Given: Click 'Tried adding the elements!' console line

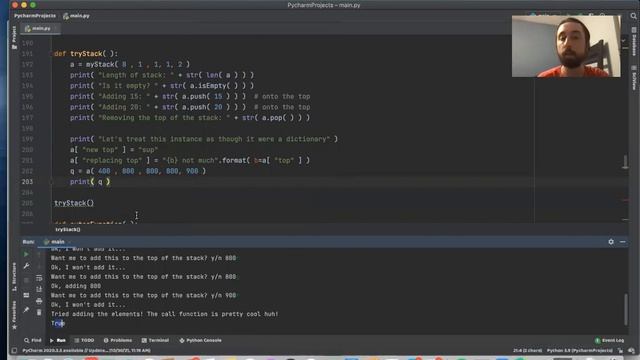Looking at the screenshot, I should point(164,314).
